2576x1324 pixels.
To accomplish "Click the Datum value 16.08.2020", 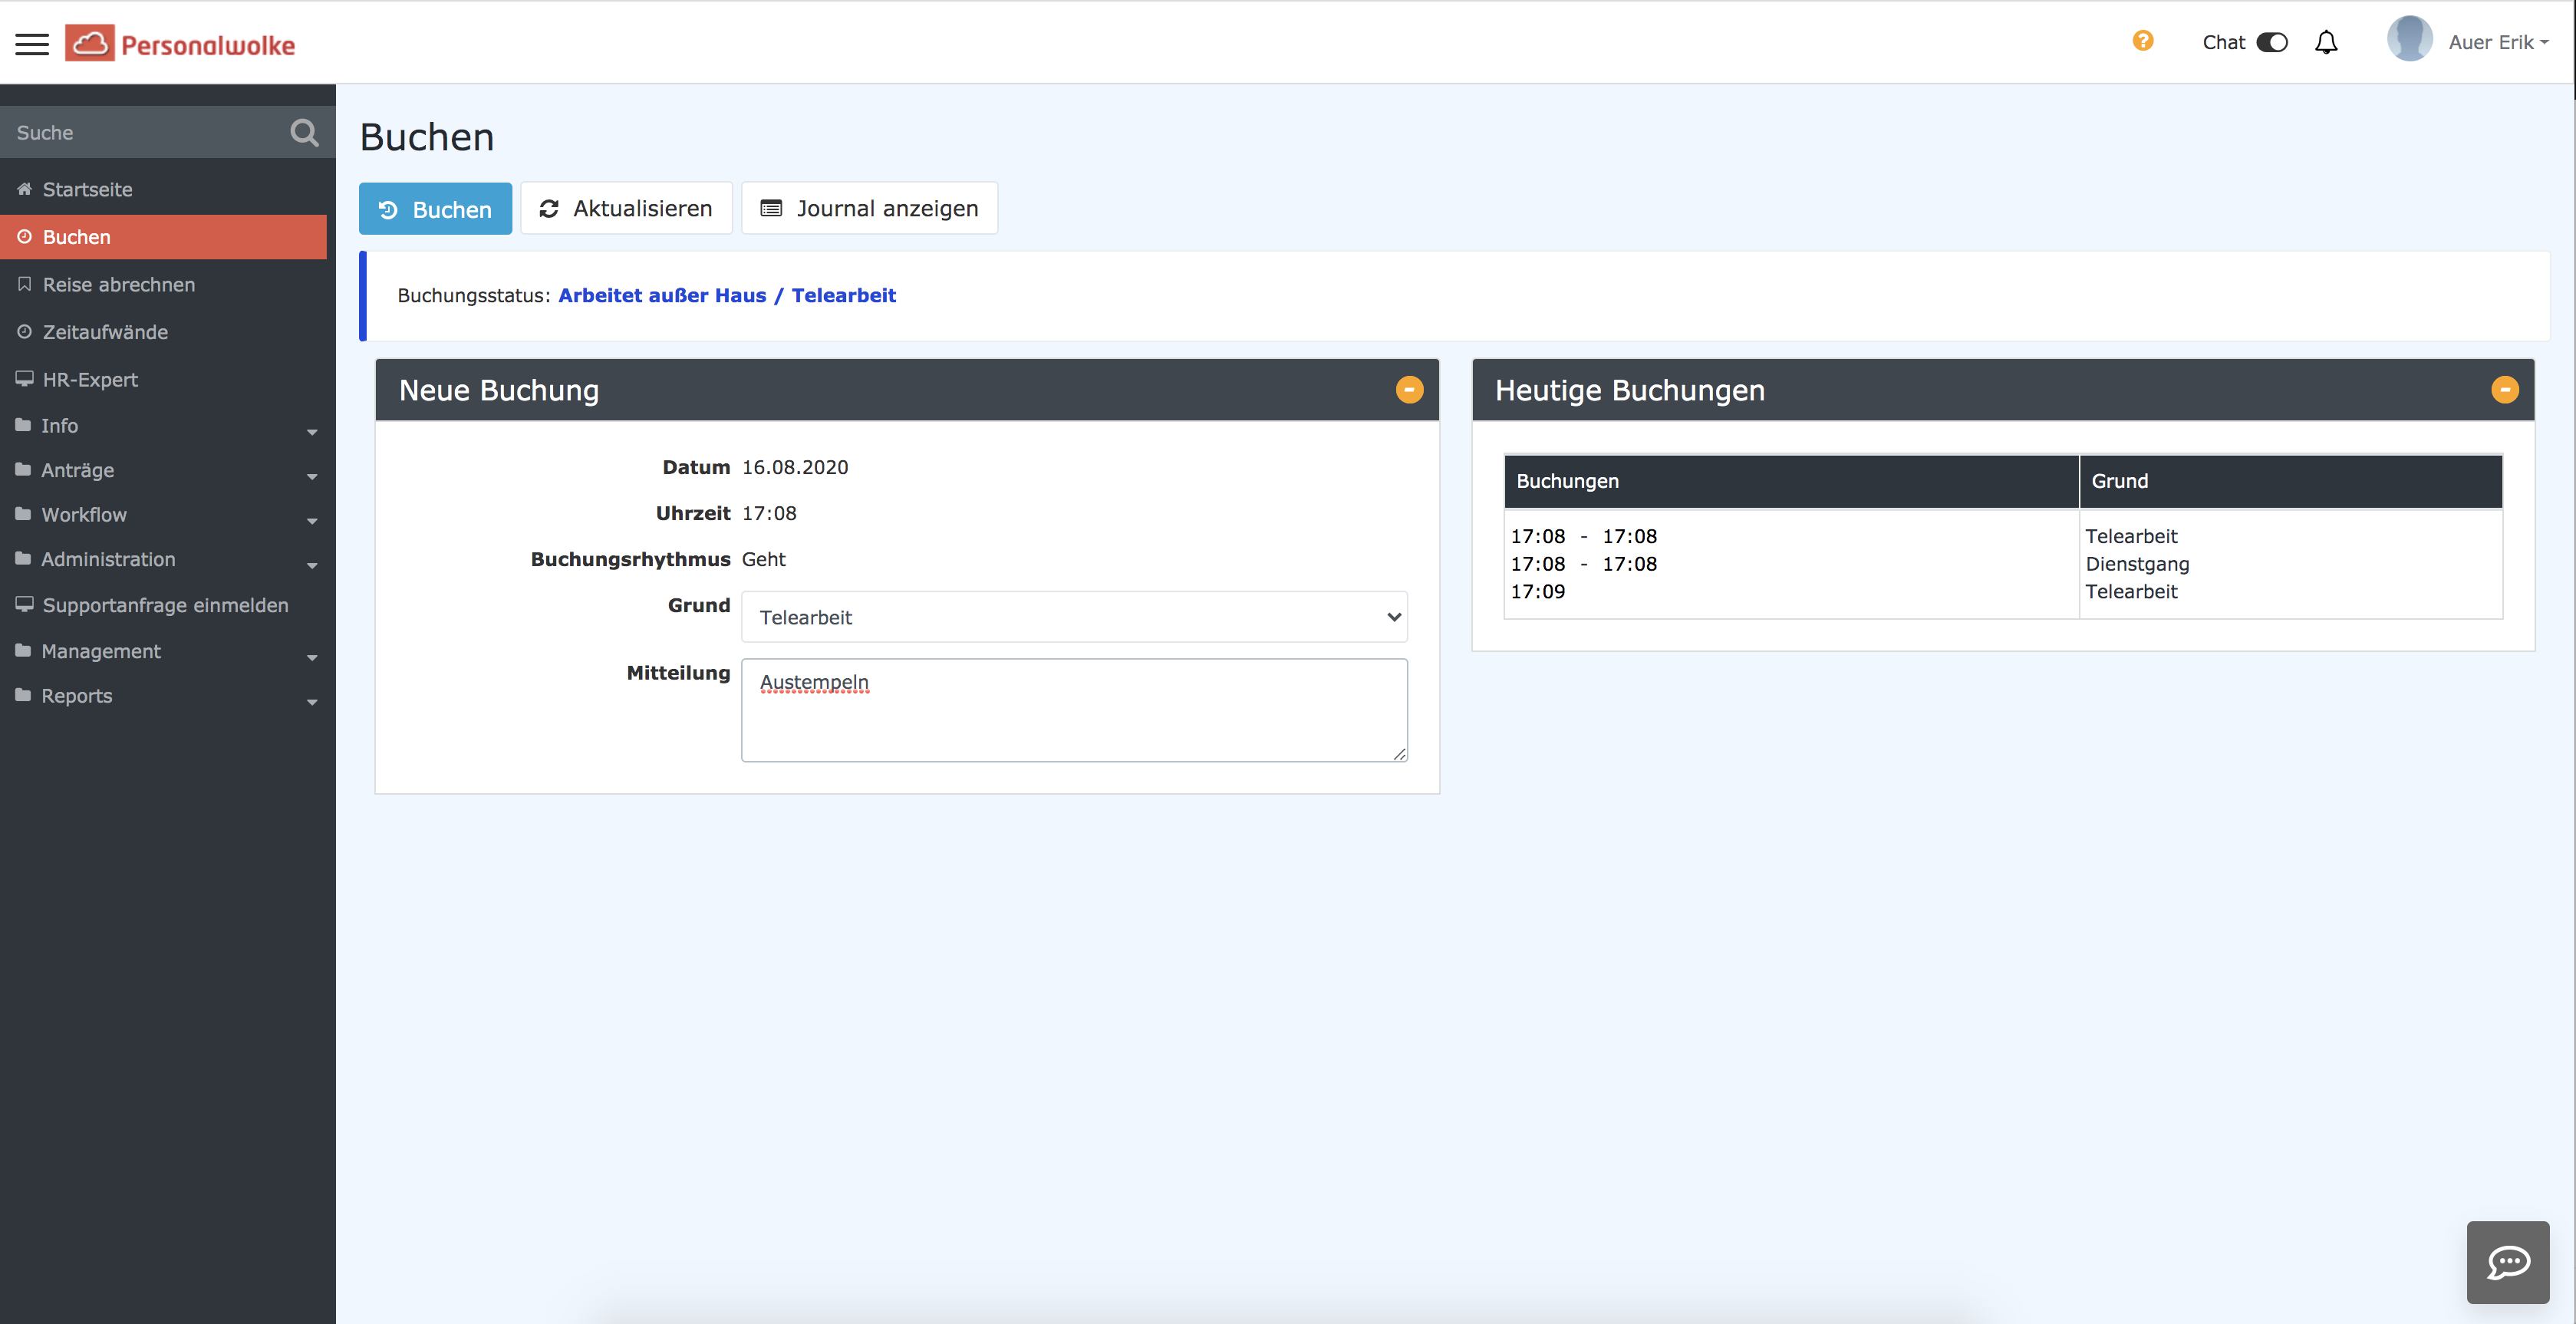I will pyautogui.click(x=795, y=467).
